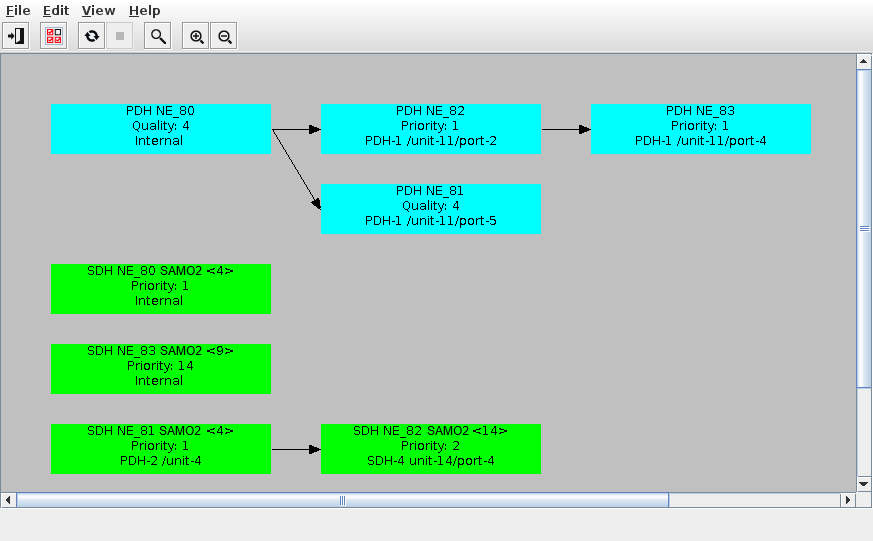Open the Help menu
This screenshot has width=873, height=541.
145,10
